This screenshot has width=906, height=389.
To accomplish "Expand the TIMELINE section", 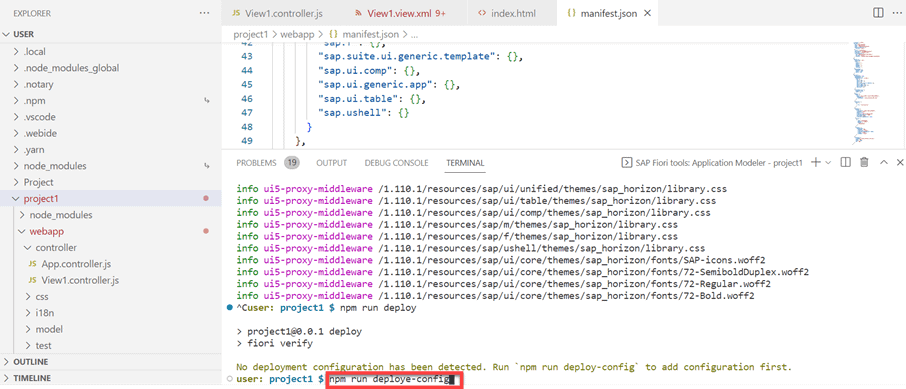I will 110,378.
